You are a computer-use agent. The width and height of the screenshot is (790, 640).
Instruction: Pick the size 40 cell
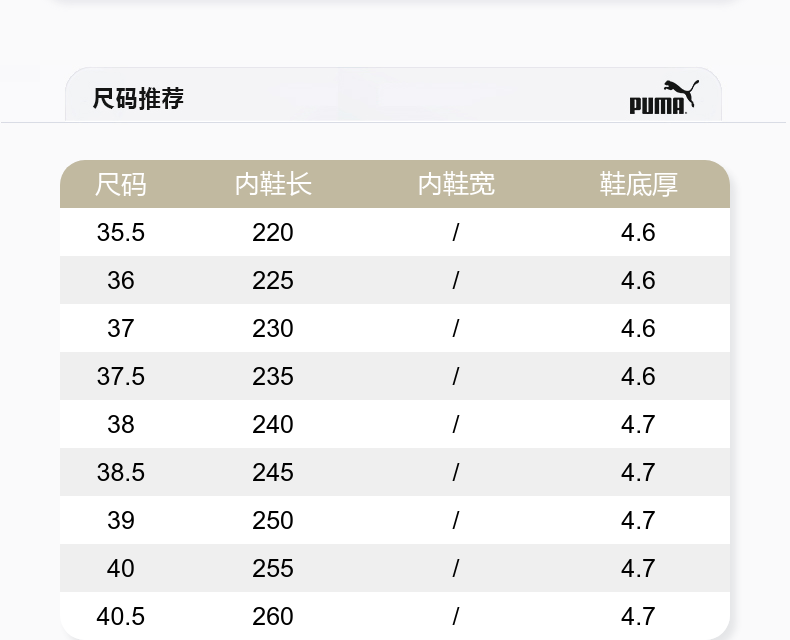click(121, 569)
